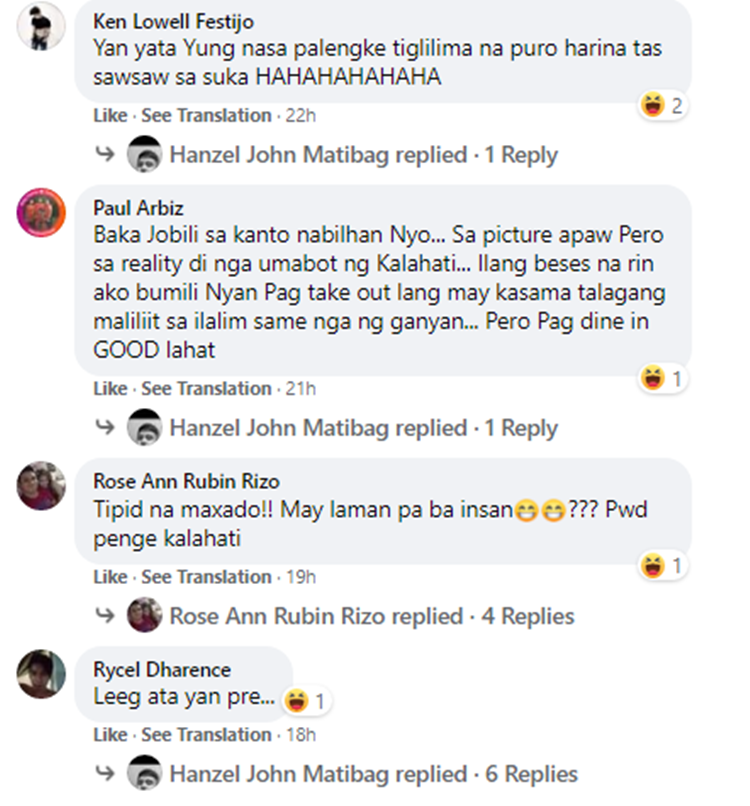750x806 pixels.
Task: Open Rose Ann Rubin Rizo's comment avatar
Action: 41,486
